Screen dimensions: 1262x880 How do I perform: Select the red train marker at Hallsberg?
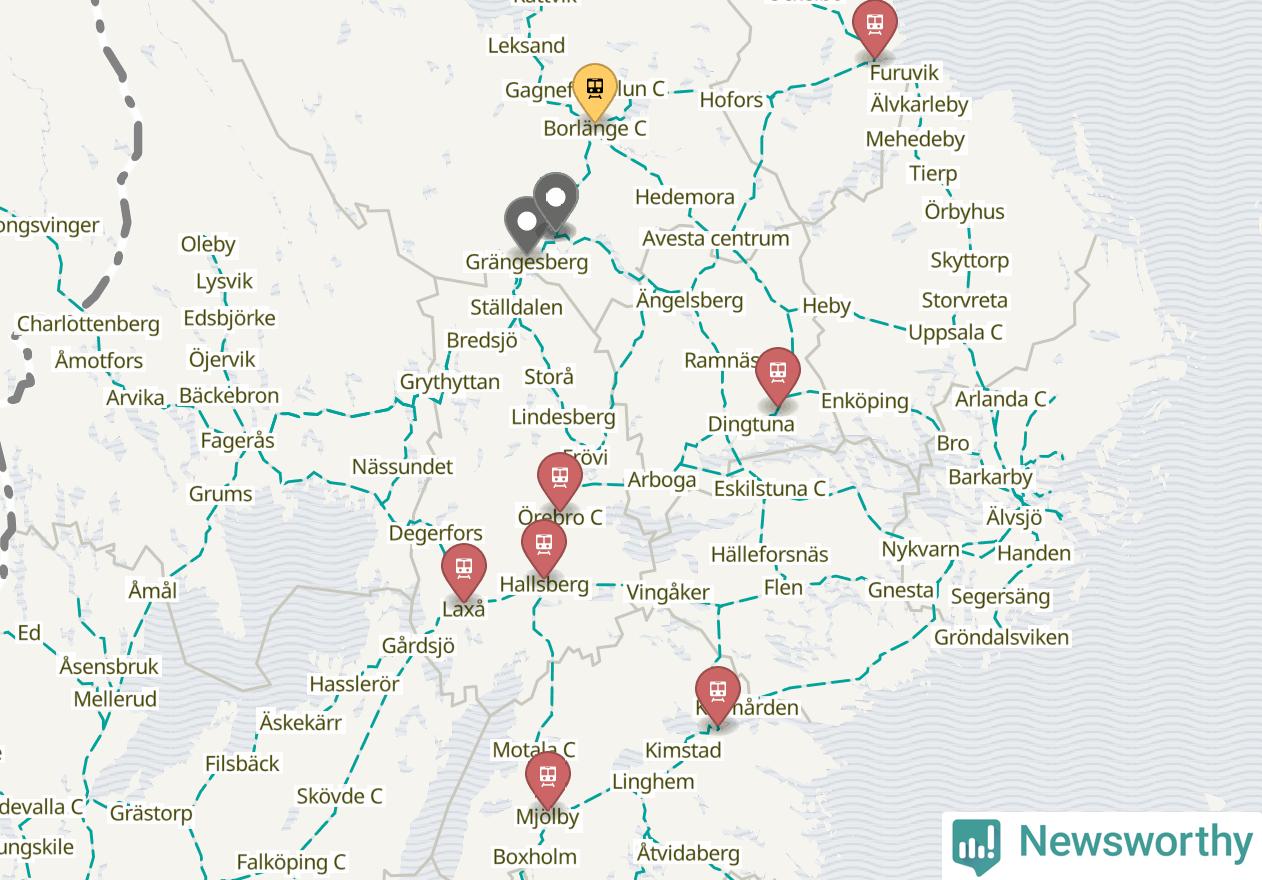click(544, 548)
